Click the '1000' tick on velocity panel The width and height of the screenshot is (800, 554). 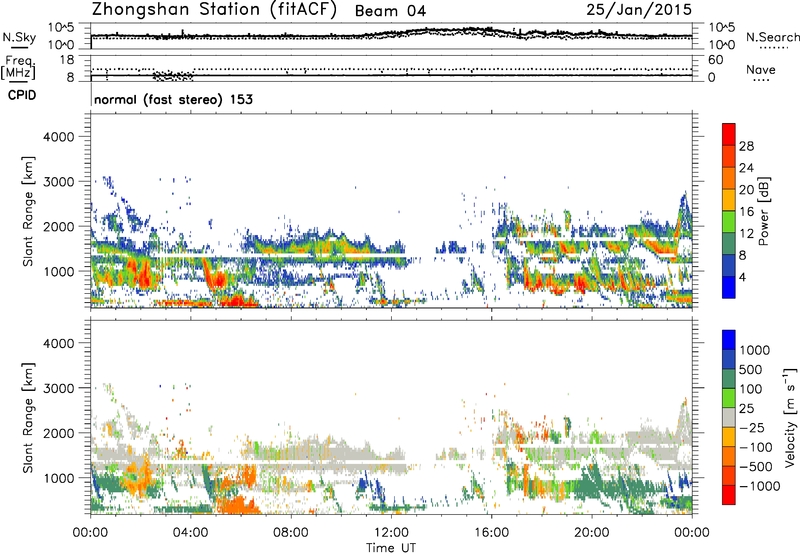point(58,478)
